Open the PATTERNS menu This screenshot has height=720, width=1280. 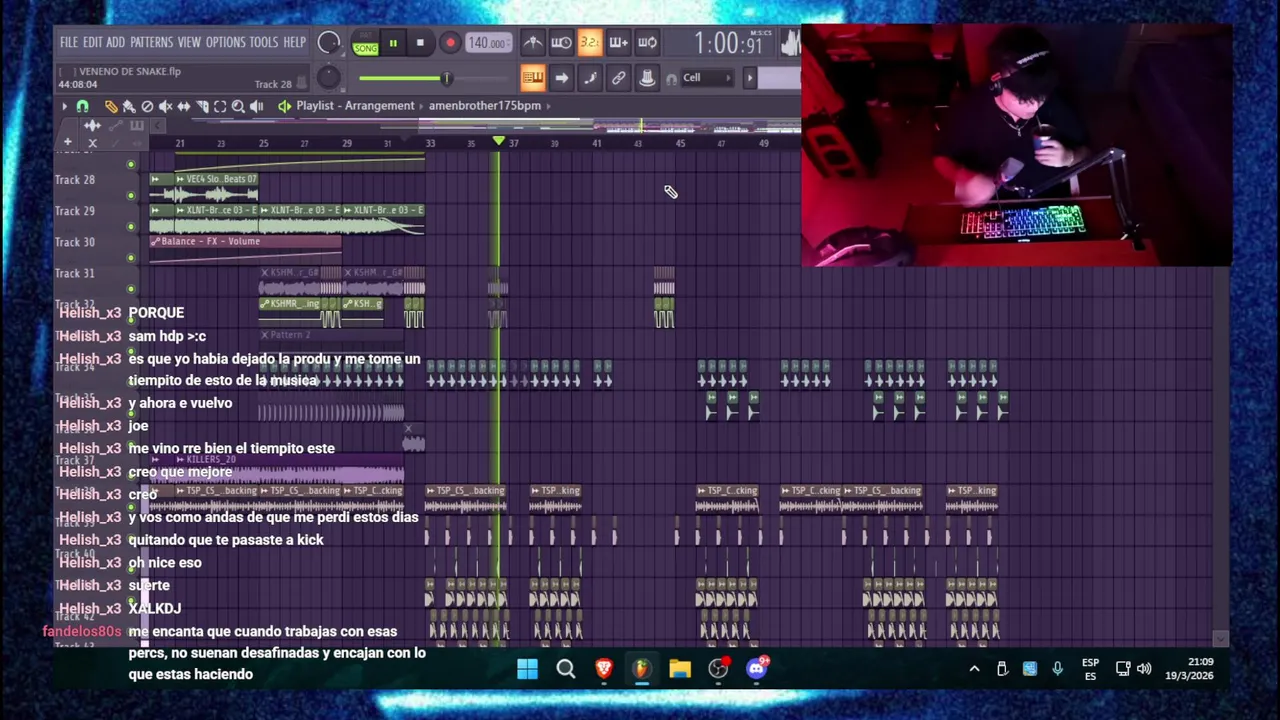point(151,43)
